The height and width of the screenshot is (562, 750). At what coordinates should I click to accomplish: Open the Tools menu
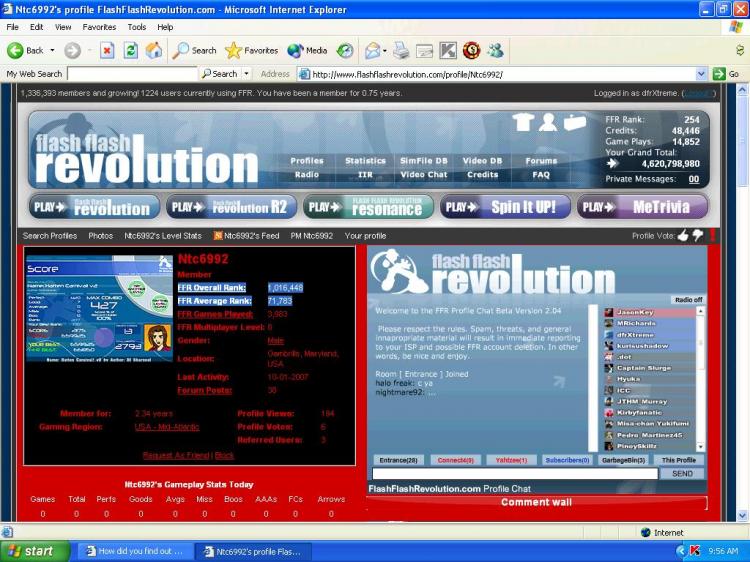pos(136,27)
